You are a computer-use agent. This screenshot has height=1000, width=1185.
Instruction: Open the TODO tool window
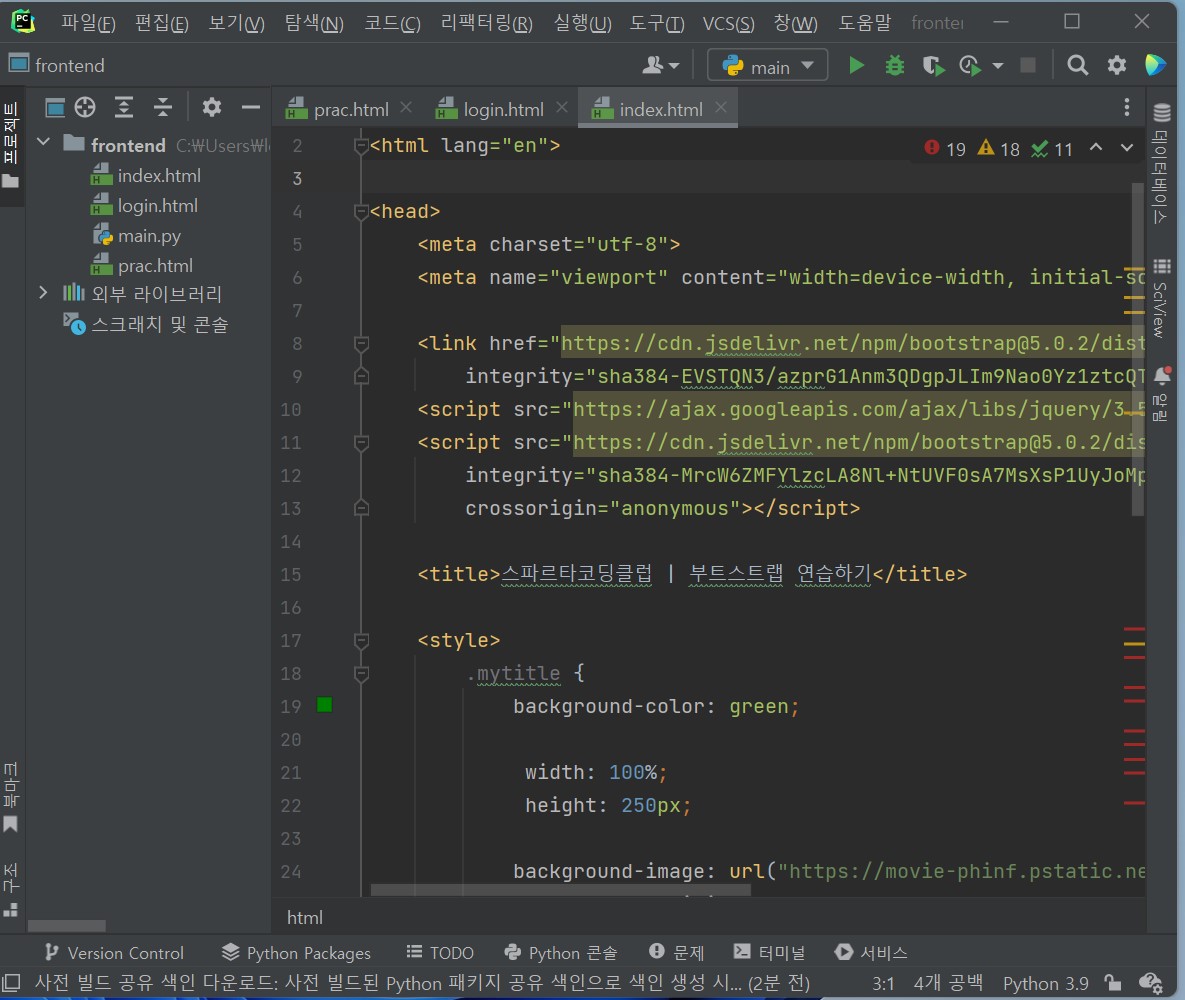tap(440, 953)
